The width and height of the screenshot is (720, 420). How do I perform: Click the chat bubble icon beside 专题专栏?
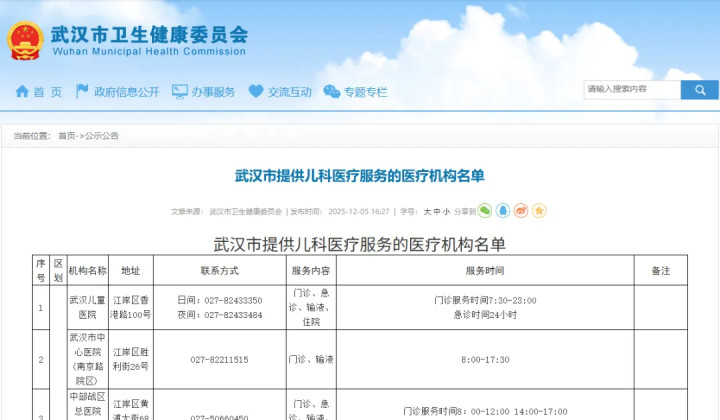point(332,92)
